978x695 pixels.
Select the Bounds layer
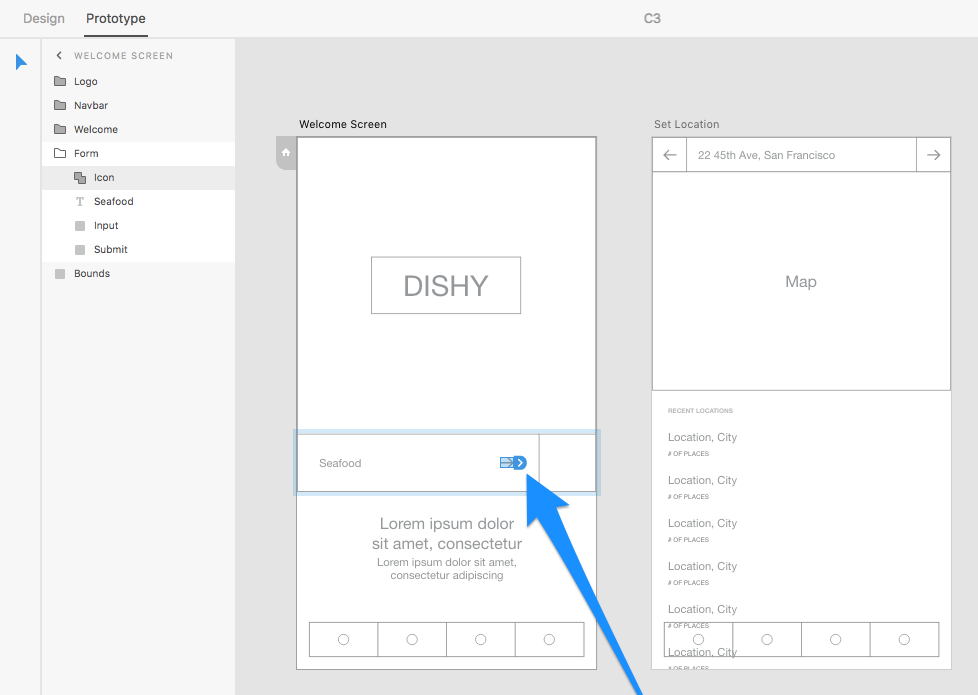click(91, 273)
